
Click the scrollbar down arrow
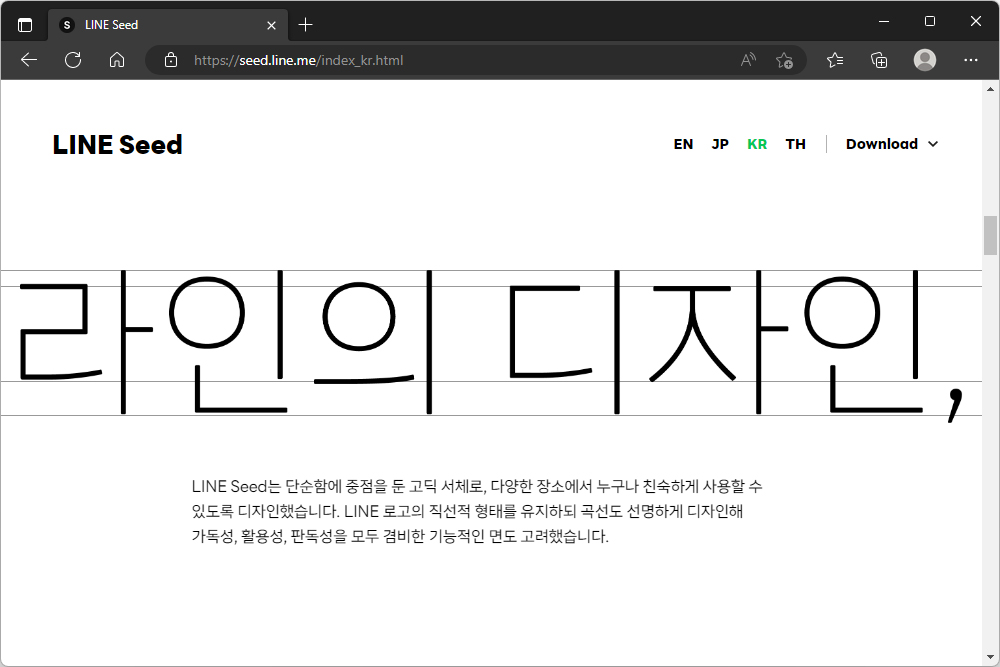990,657
